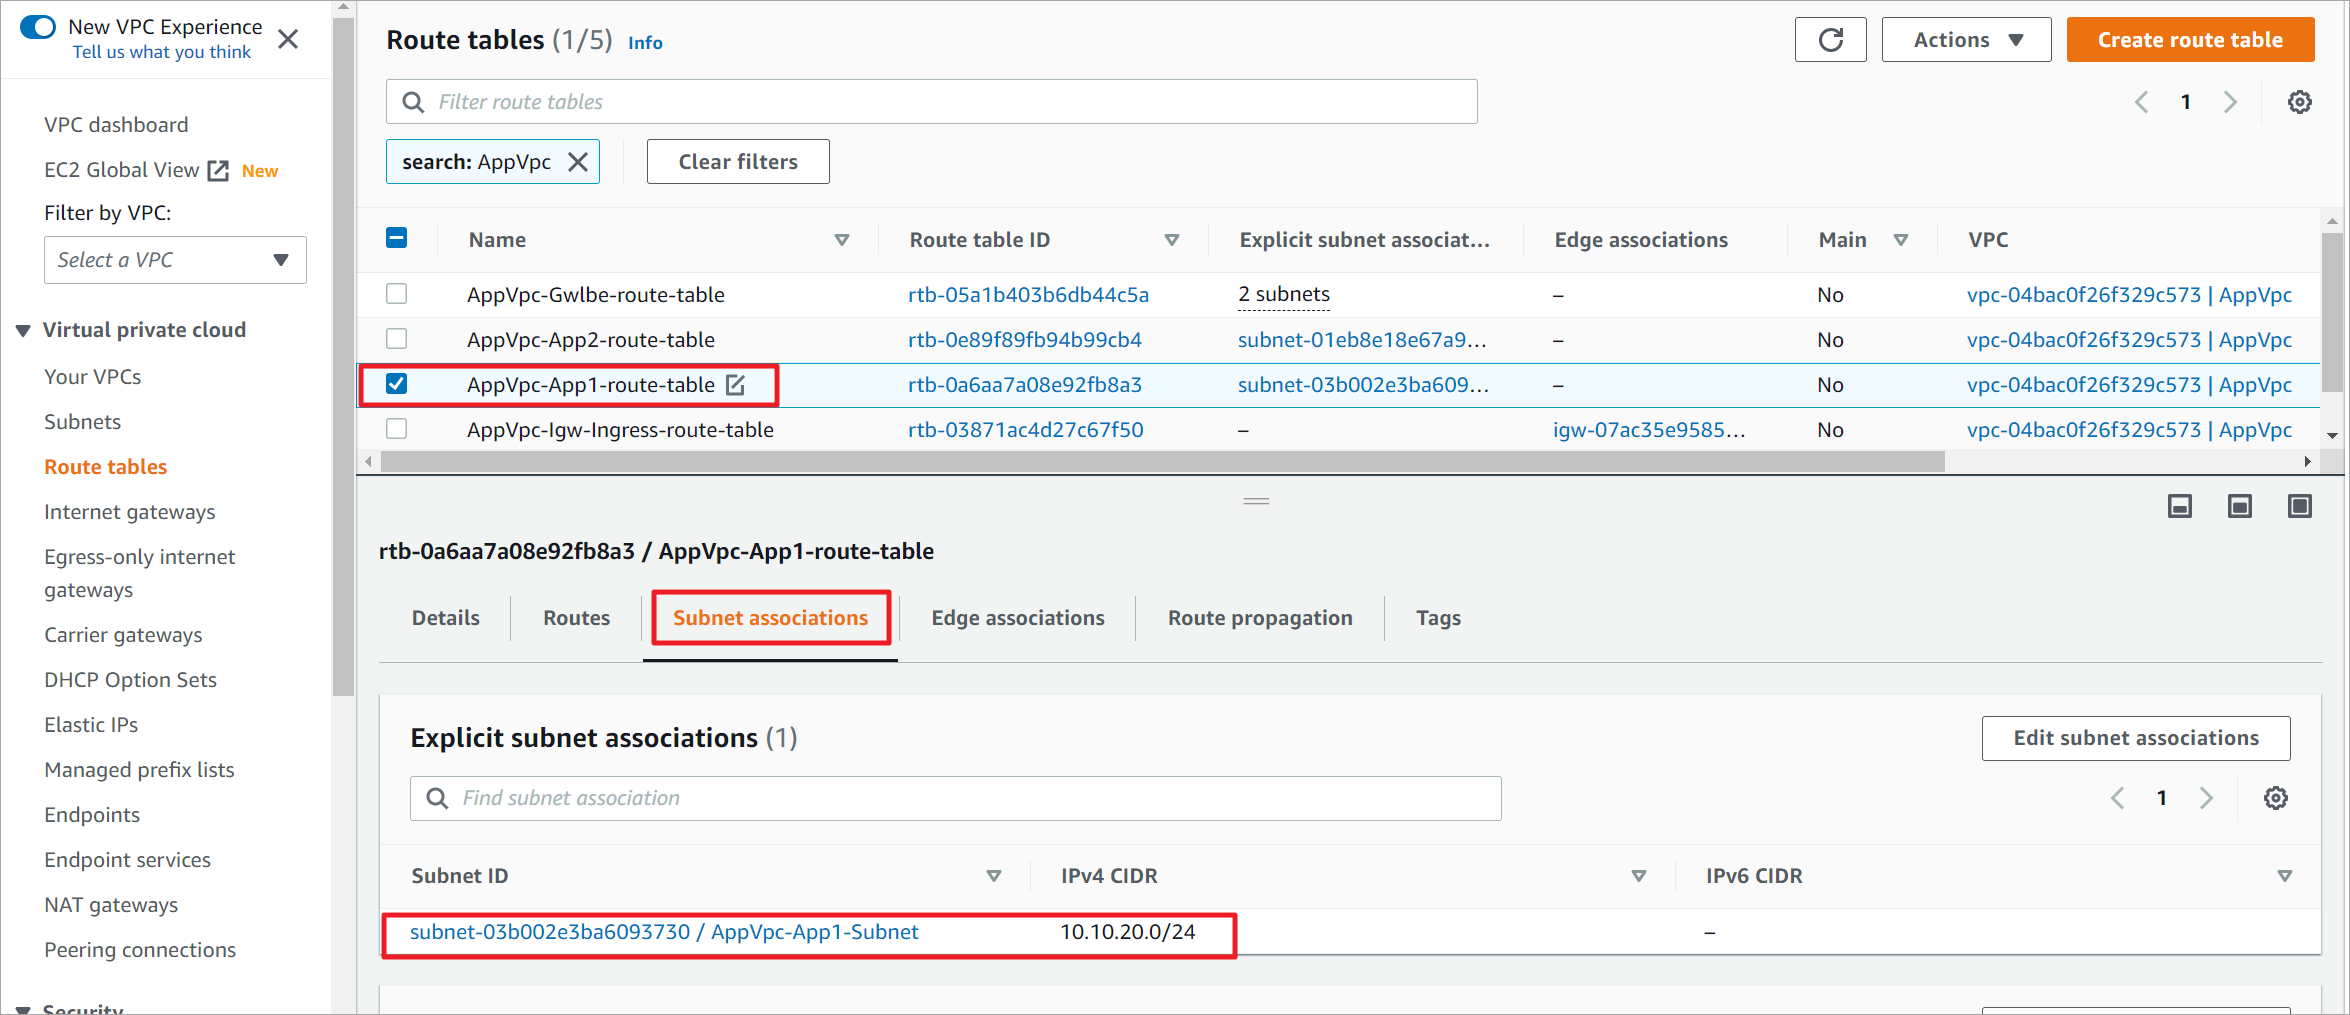Click the Filter route tables search field
This screenshot has height=1015, width=2350.
931,102
